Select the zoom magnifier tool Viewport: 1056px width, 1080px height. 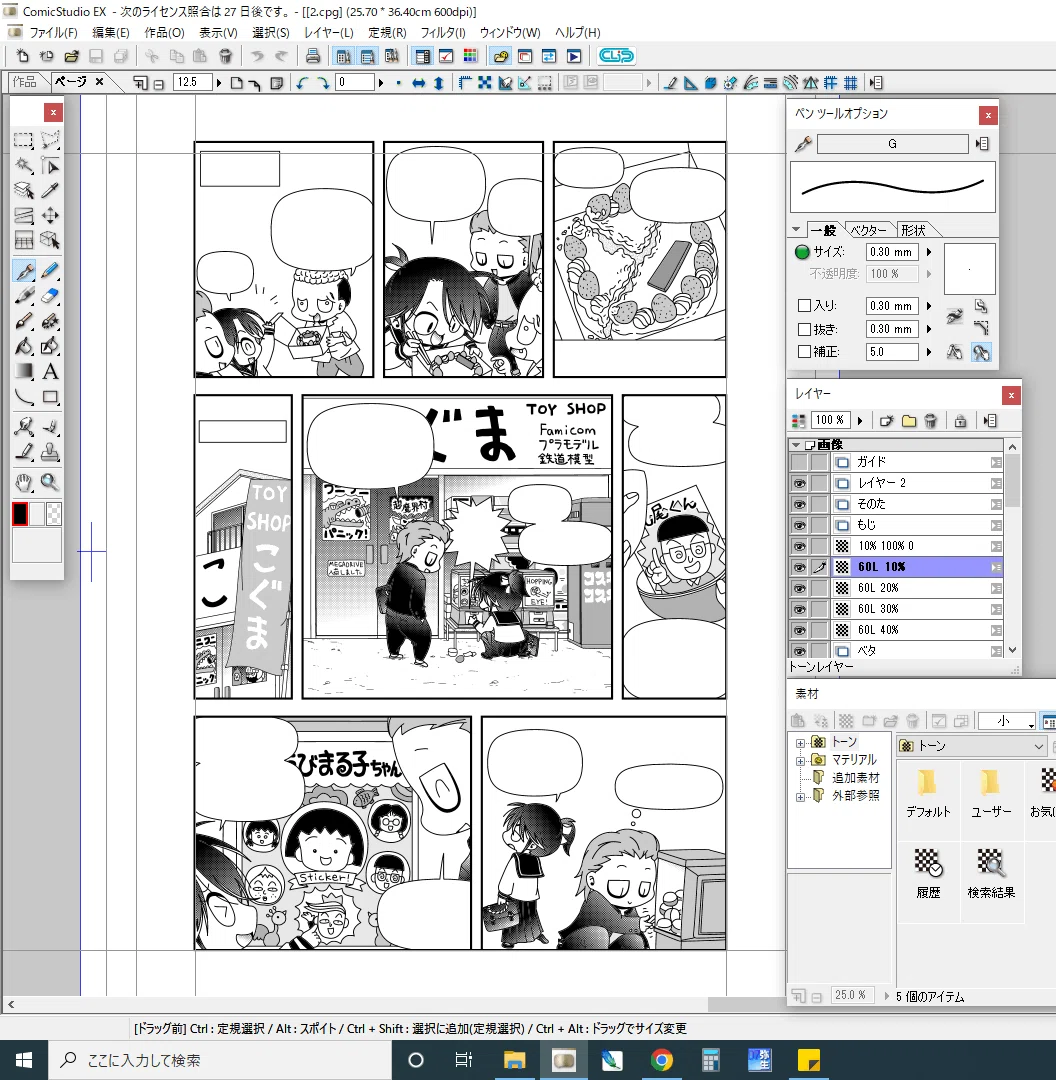50,482
